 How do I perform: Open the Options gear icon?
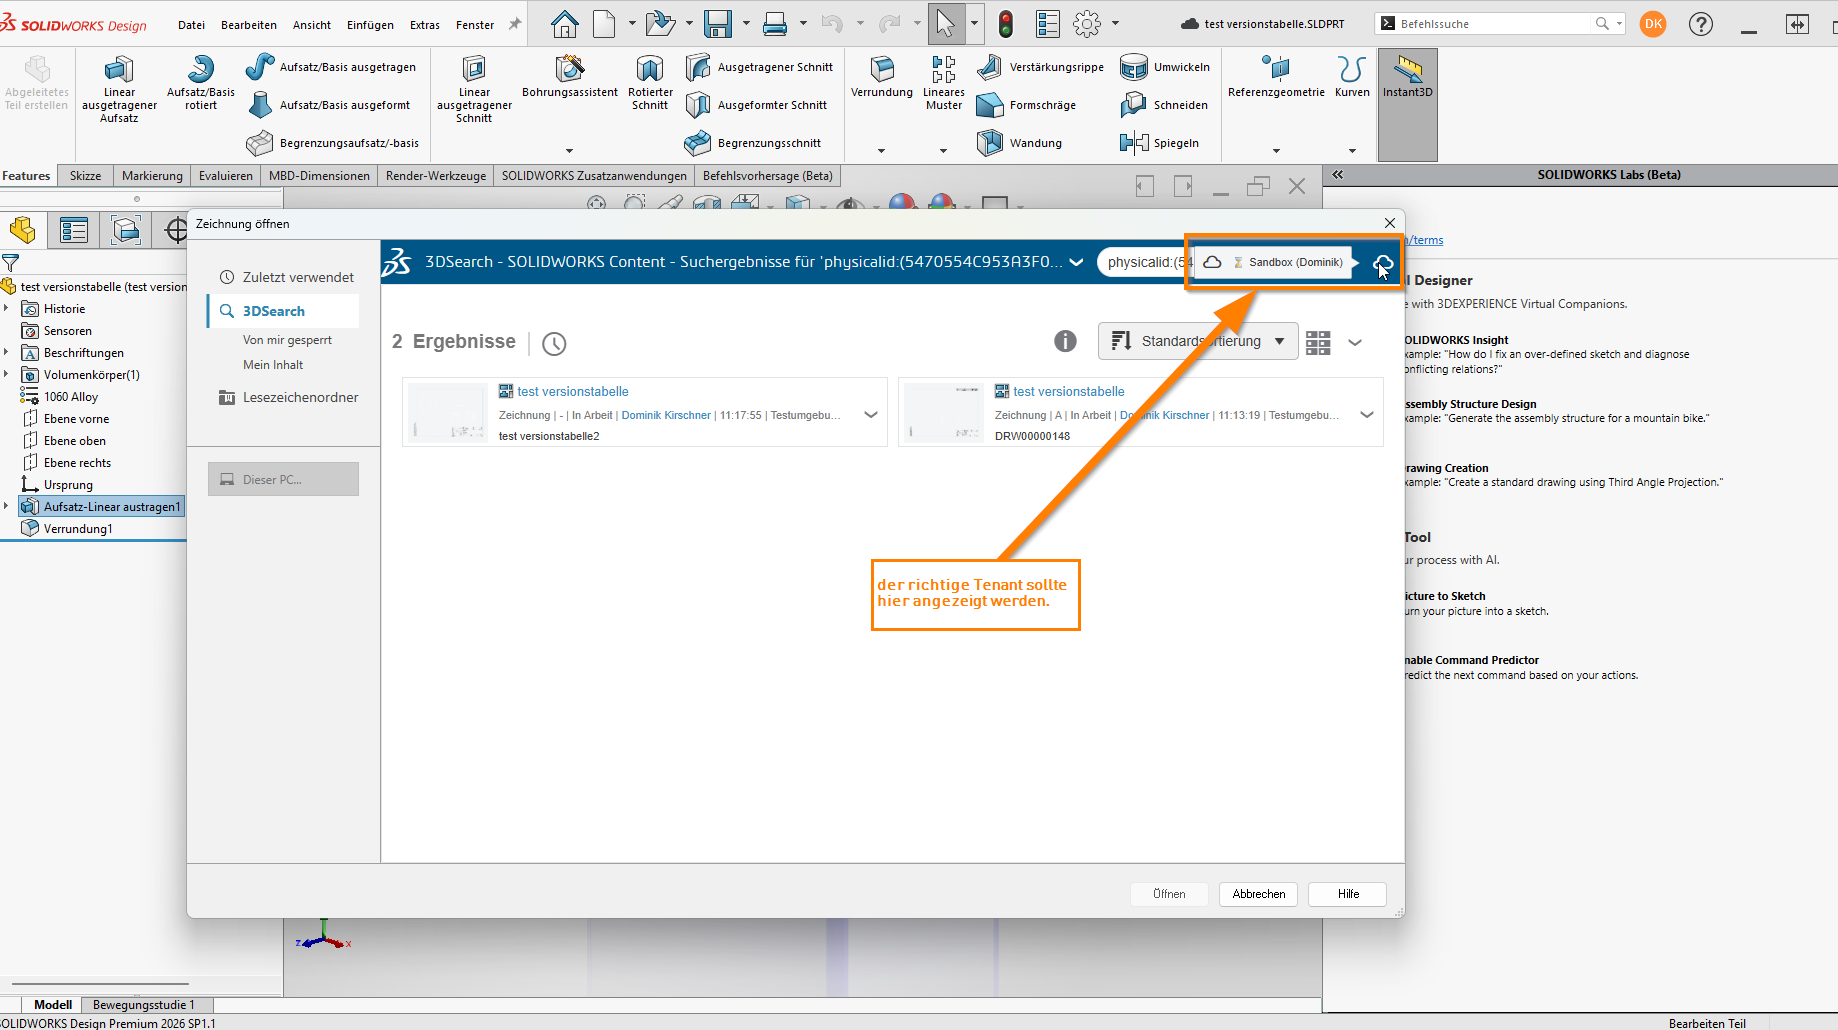coord(1087,24)
